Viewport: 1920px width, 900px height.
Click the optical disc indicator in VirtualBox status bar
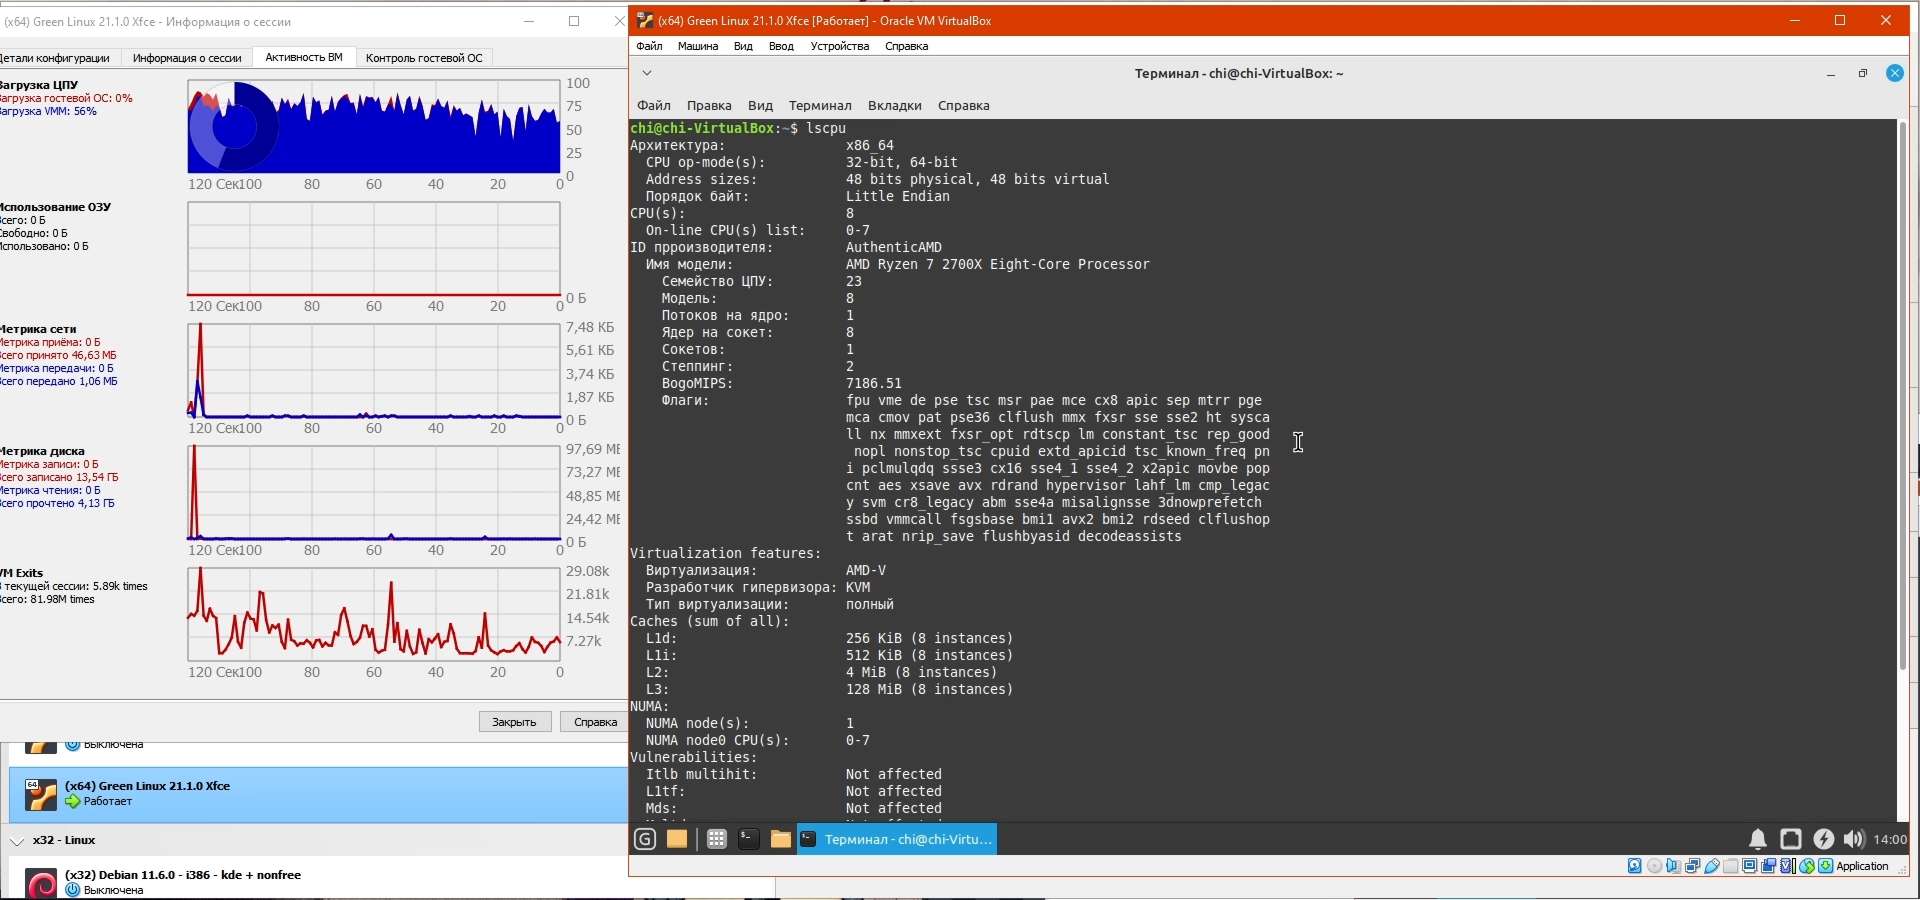pyautogui.click(x=1654, y=867)
